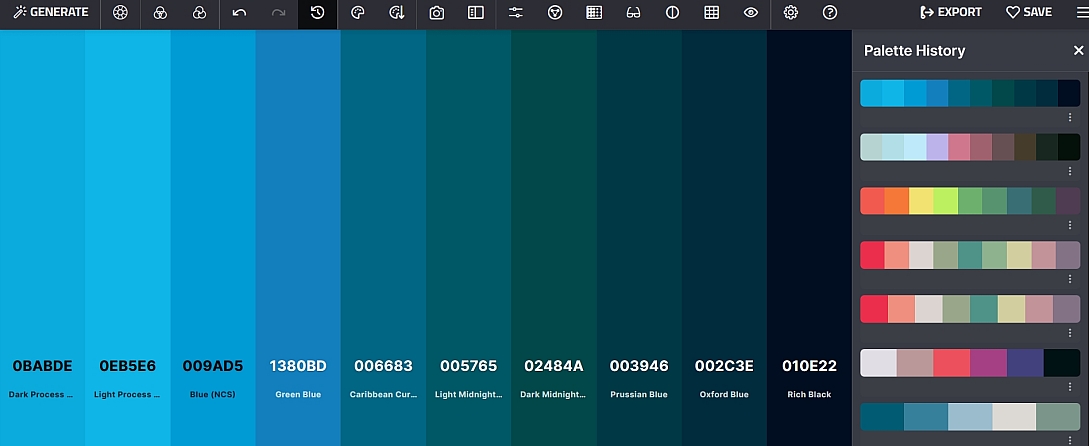
Task: Click the Rich Black color name
Action: pos(810,395)
